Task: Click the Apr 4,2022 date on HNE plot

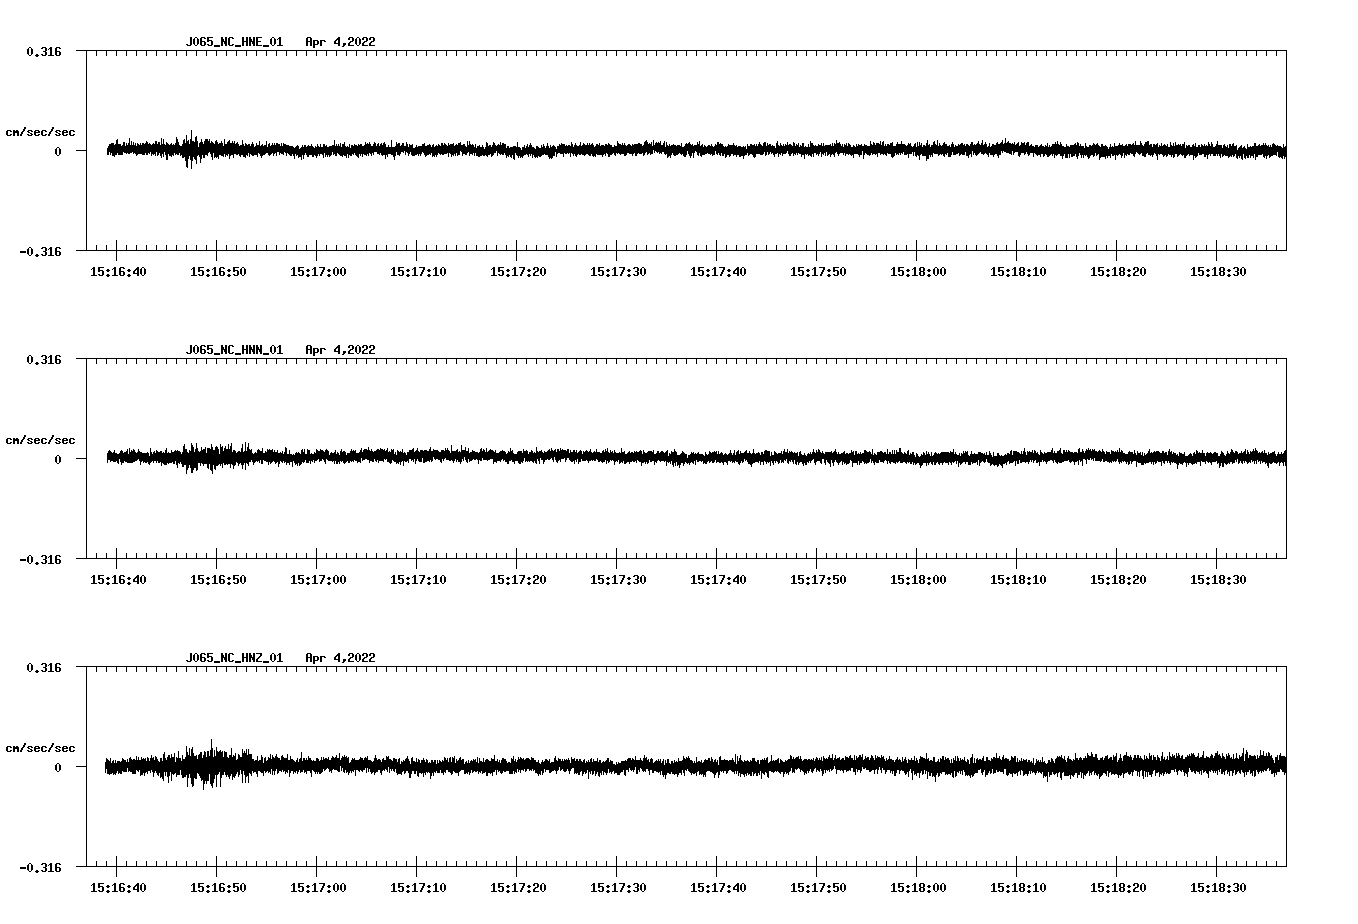Action: click(x=341, y=42)
